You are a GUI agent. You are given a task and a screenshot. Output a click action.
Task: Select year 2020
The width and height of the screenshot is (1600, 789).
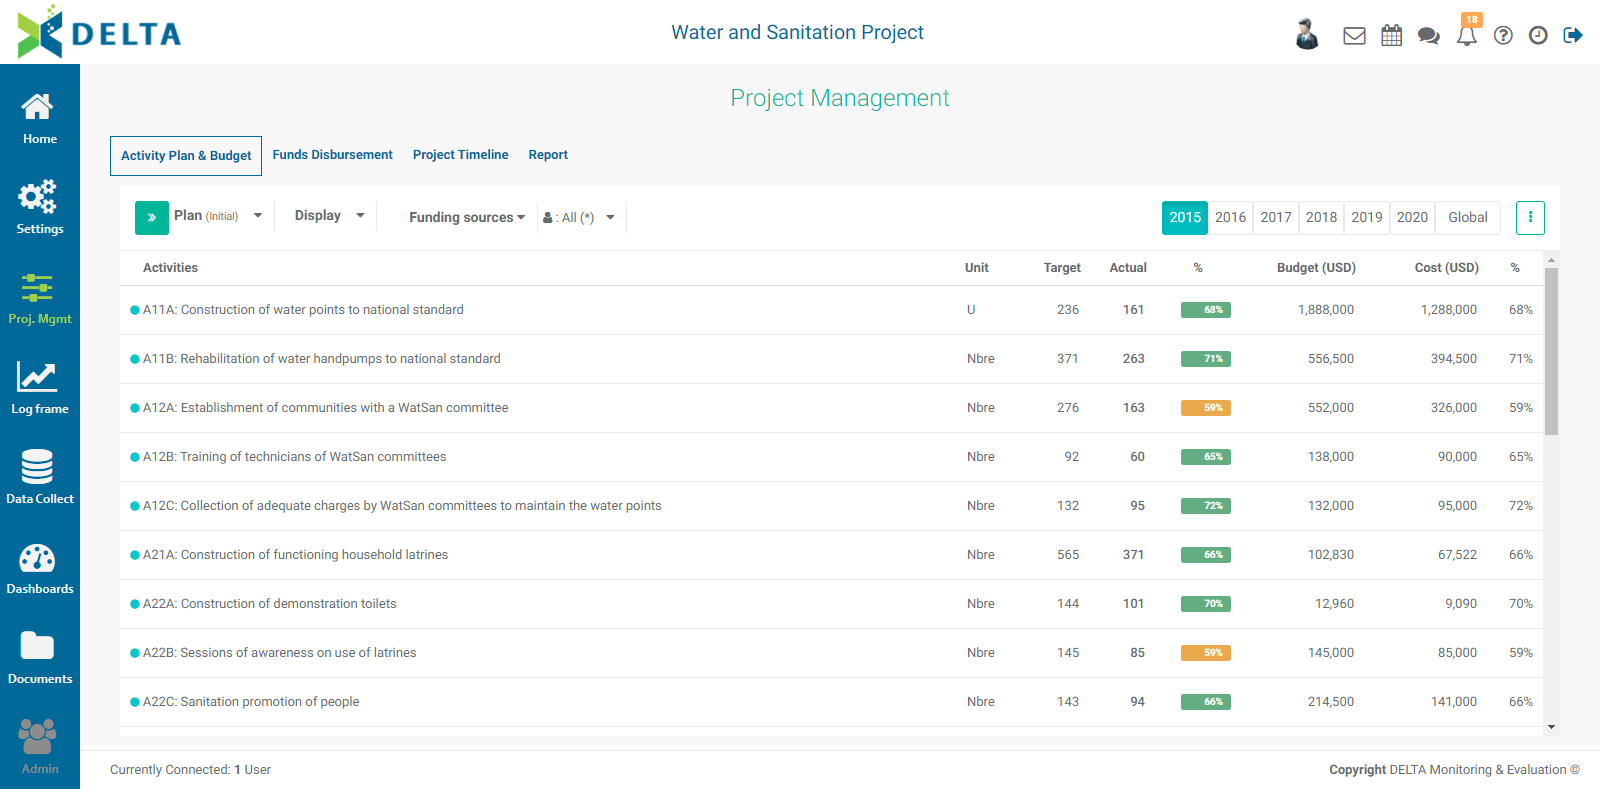point(1412,217)
